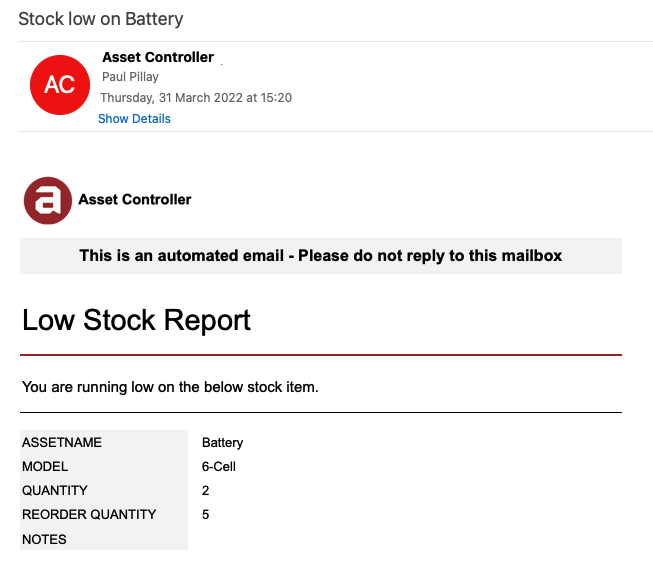The width and height of the screenshot is (653, 571).
Task: Select recipient name Paul Pillay
Action: click(130, 77)
